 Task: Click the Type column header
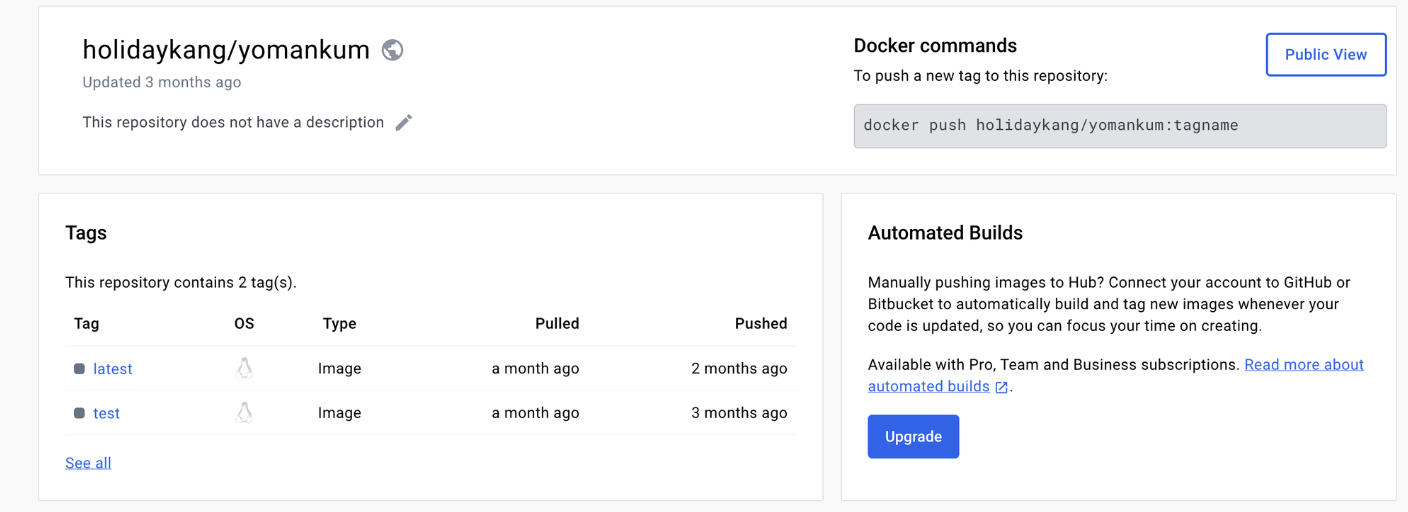(340, 324)
